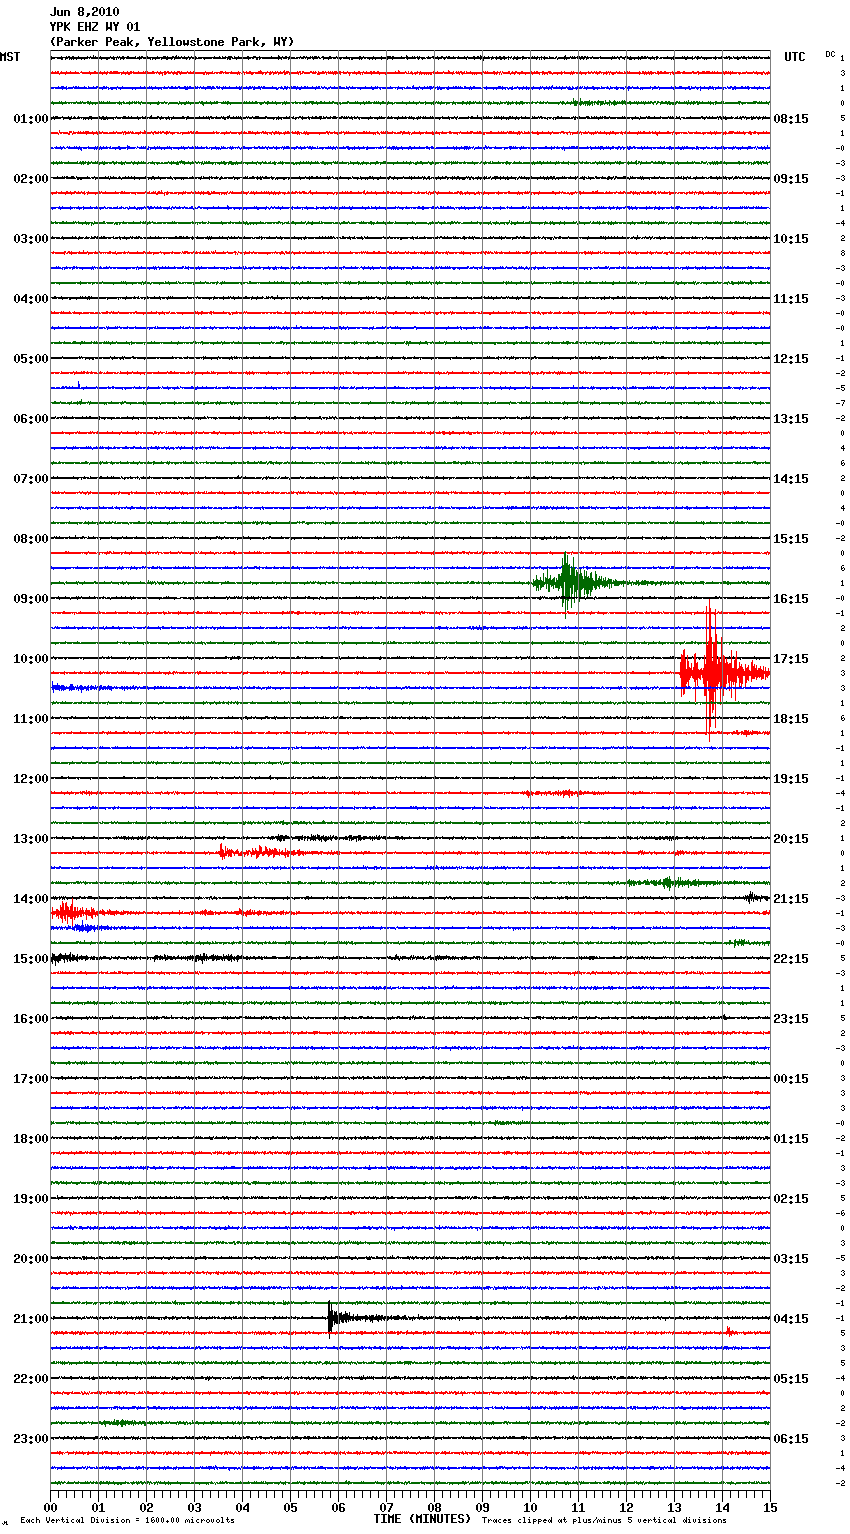Click the 'TIME (MINUTES)' axis title
This screenshot has width=850, height=1534.
[422, 1519]
